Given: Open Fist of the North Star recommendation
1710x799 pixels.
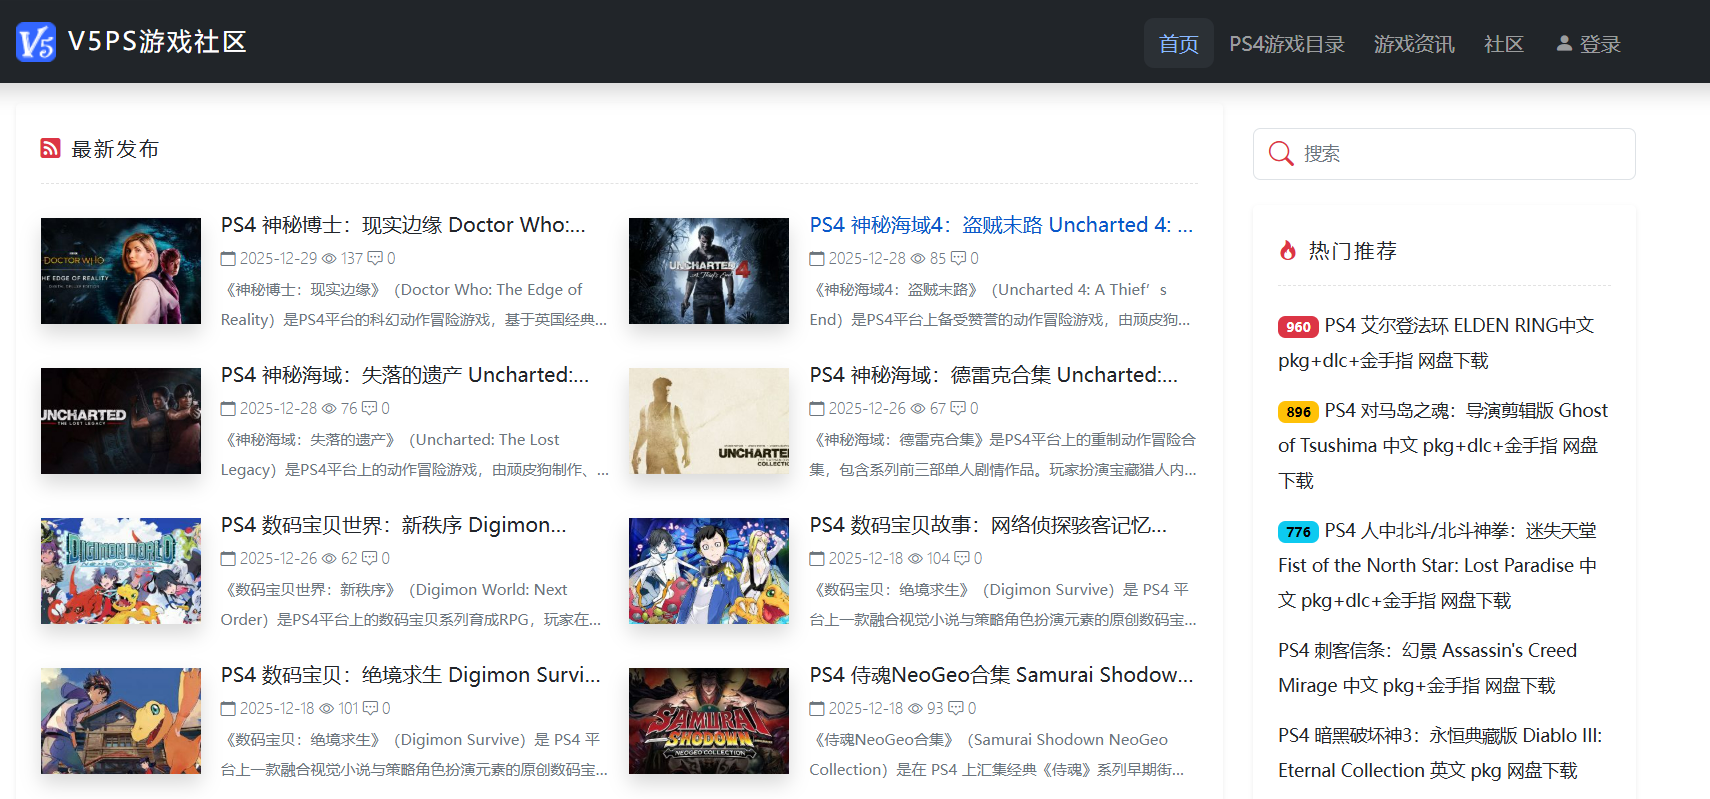Looking at the screenshot, I should coord(1437,565).
